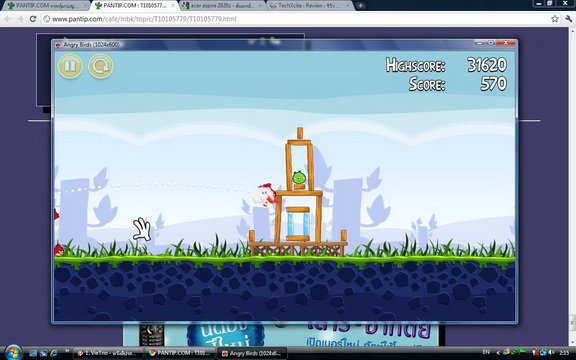Switch to the acer aspire 2920z tab
This screenshot has height=360, width=576.
click(222, 6)
